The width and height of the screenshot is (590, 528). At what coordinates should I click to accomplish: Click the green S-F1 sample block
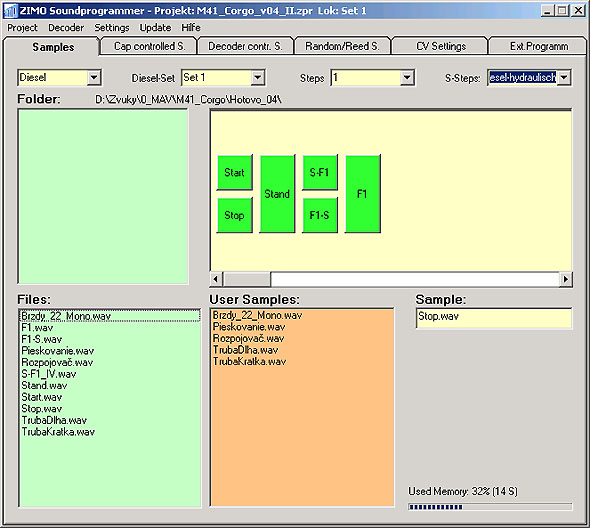click(x=320, y=172)
